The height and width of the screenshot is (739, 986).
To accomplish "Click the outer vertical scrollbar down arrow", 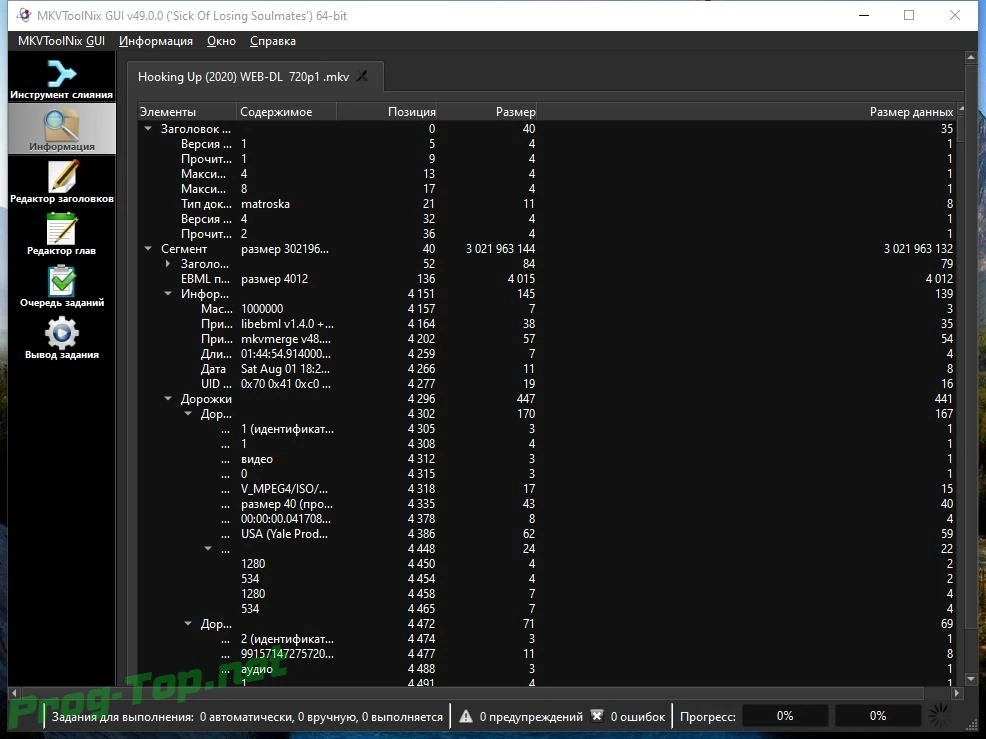I will 970,679.
